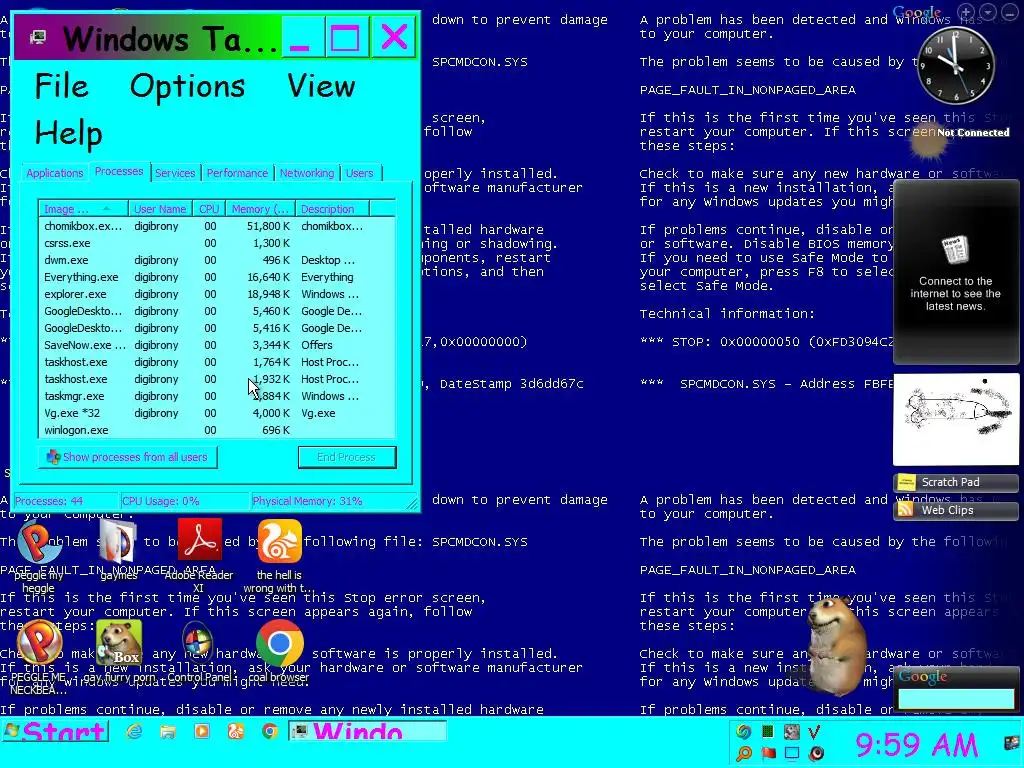Select the csrss.exe process row

click(x=217, y=243)
